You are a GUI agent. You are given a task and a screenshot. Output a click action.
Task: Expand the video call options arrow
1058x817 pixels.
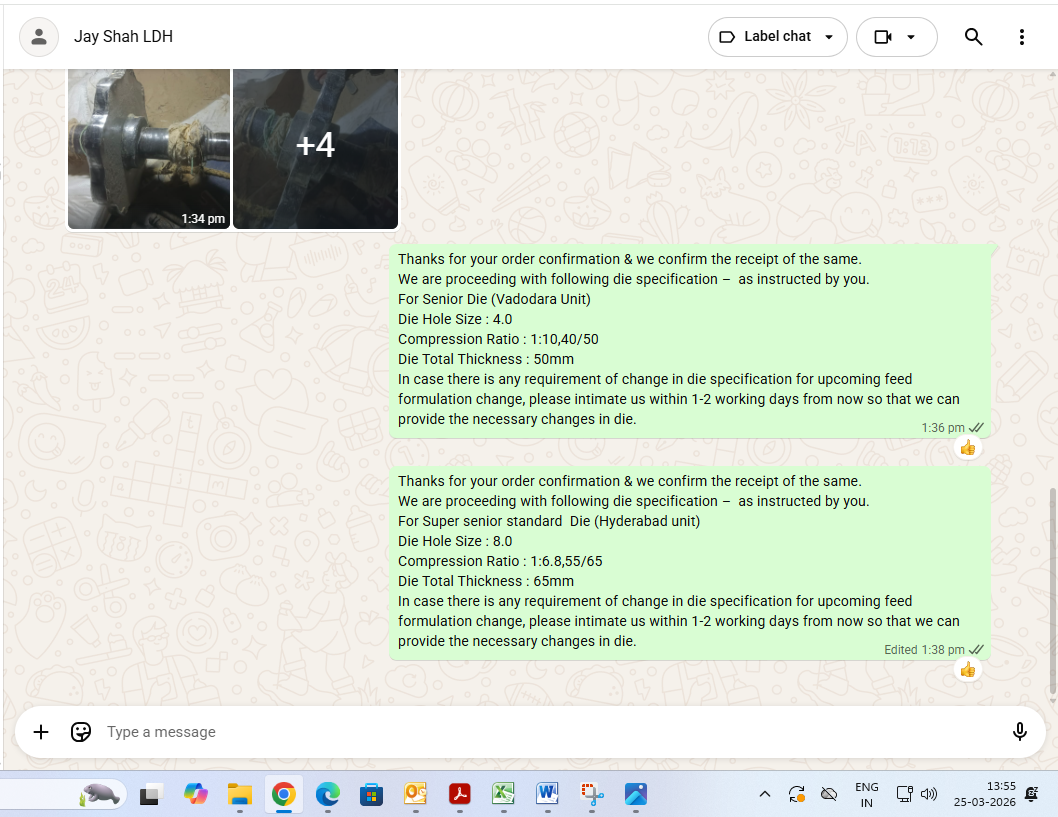910,37
